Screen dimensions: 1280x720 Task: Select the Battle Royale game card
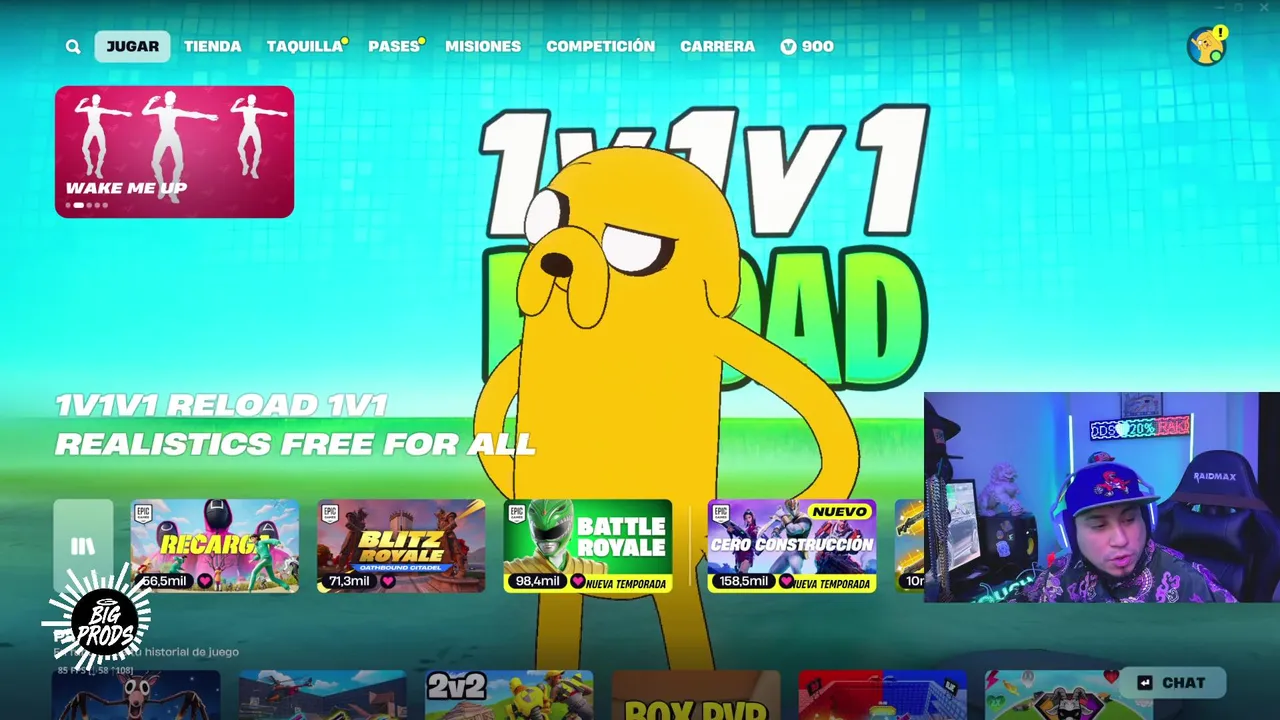588,546
